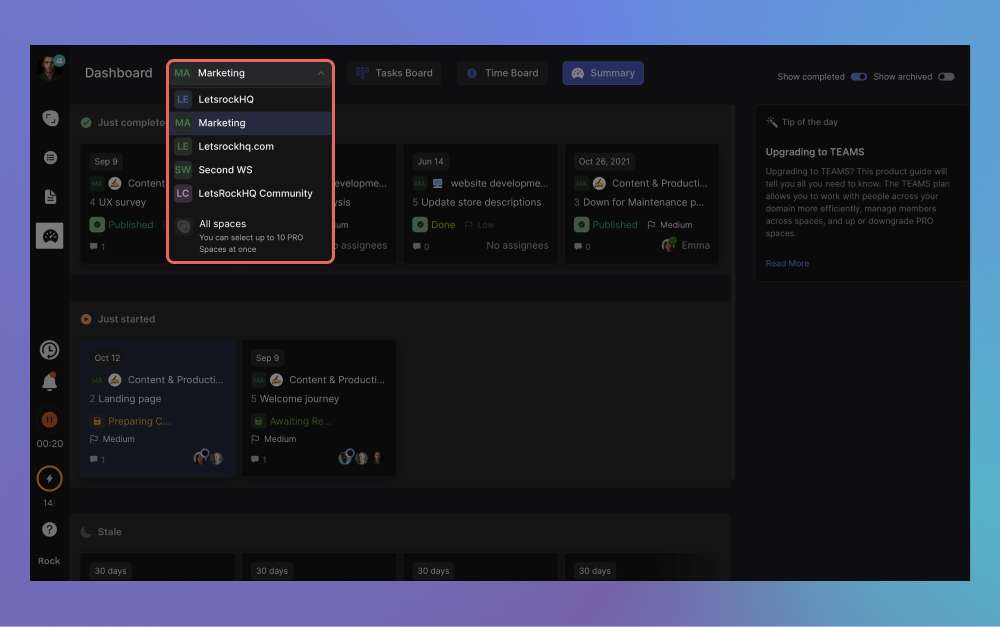Click the Dashboard page title
Screen dimensions: 1000x627
click(x=119, y=73)
